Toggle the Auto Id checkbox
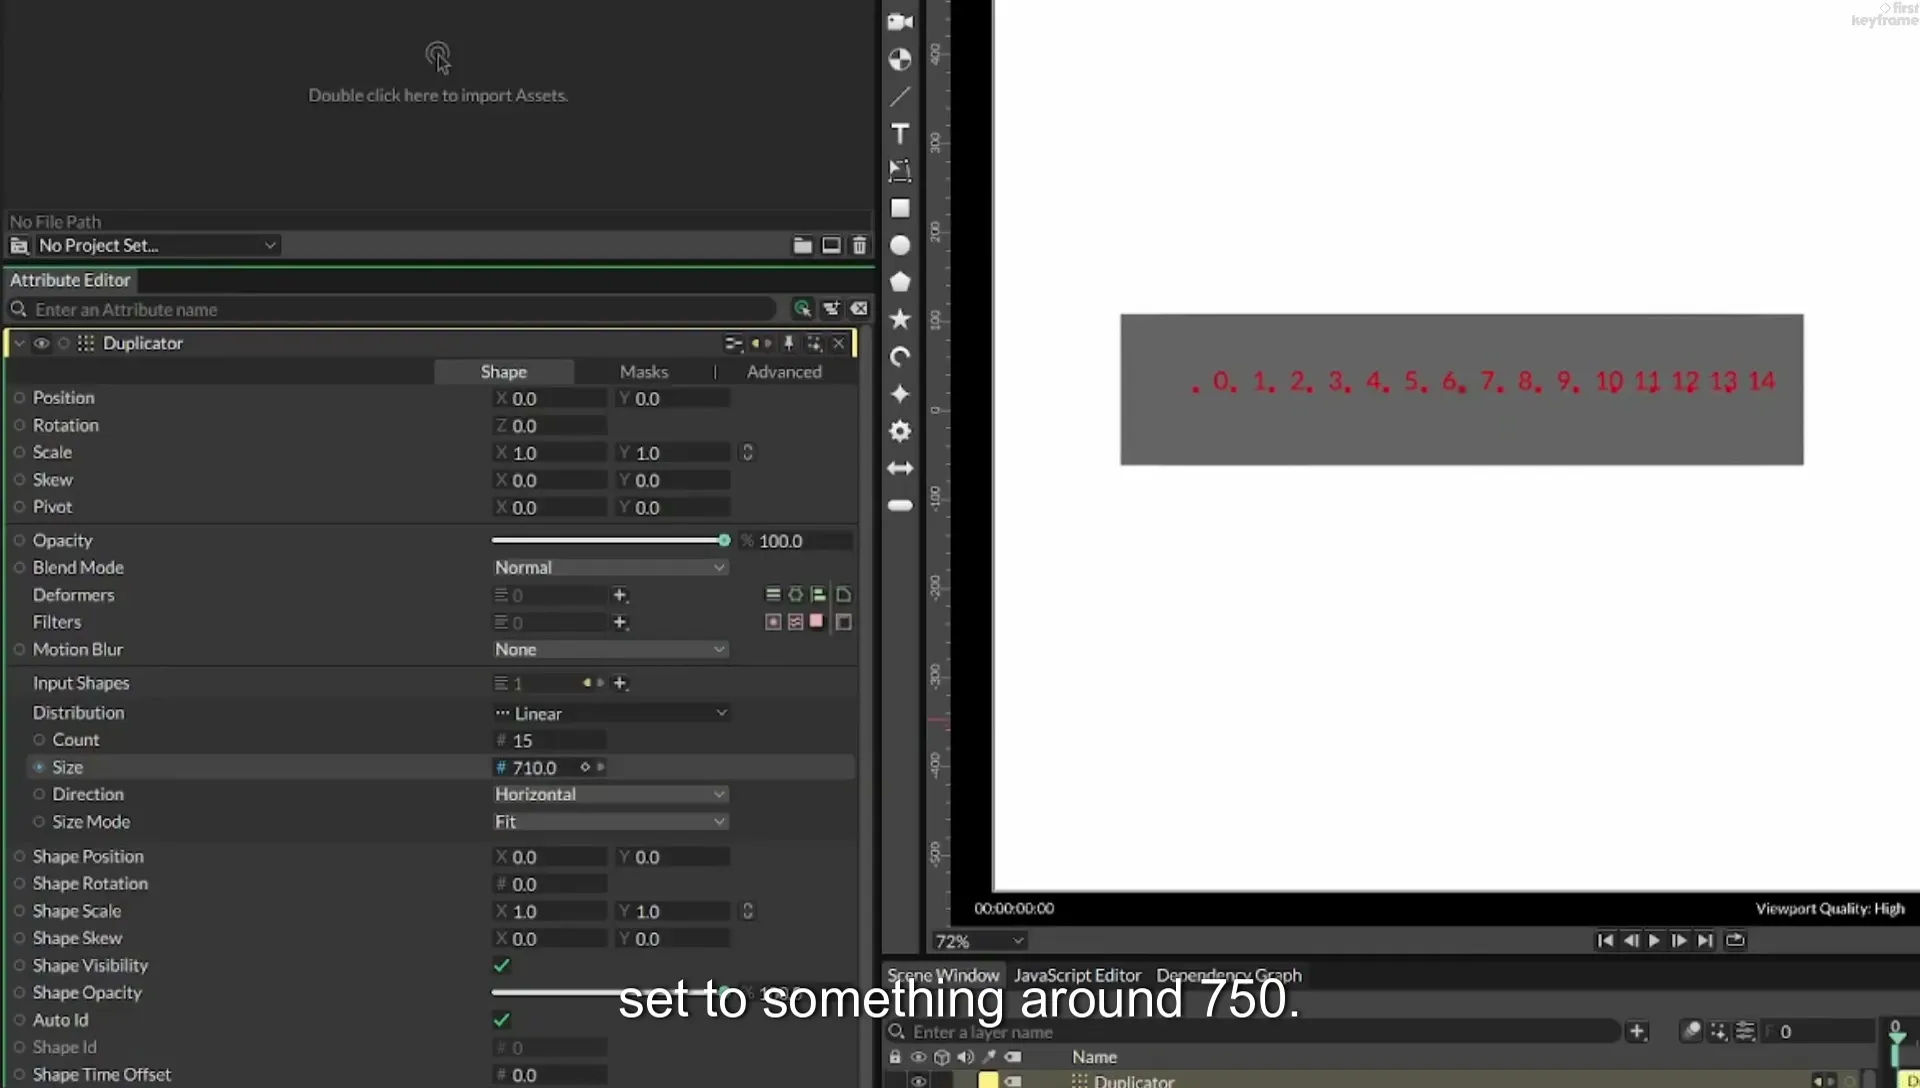 (502, 1020)
